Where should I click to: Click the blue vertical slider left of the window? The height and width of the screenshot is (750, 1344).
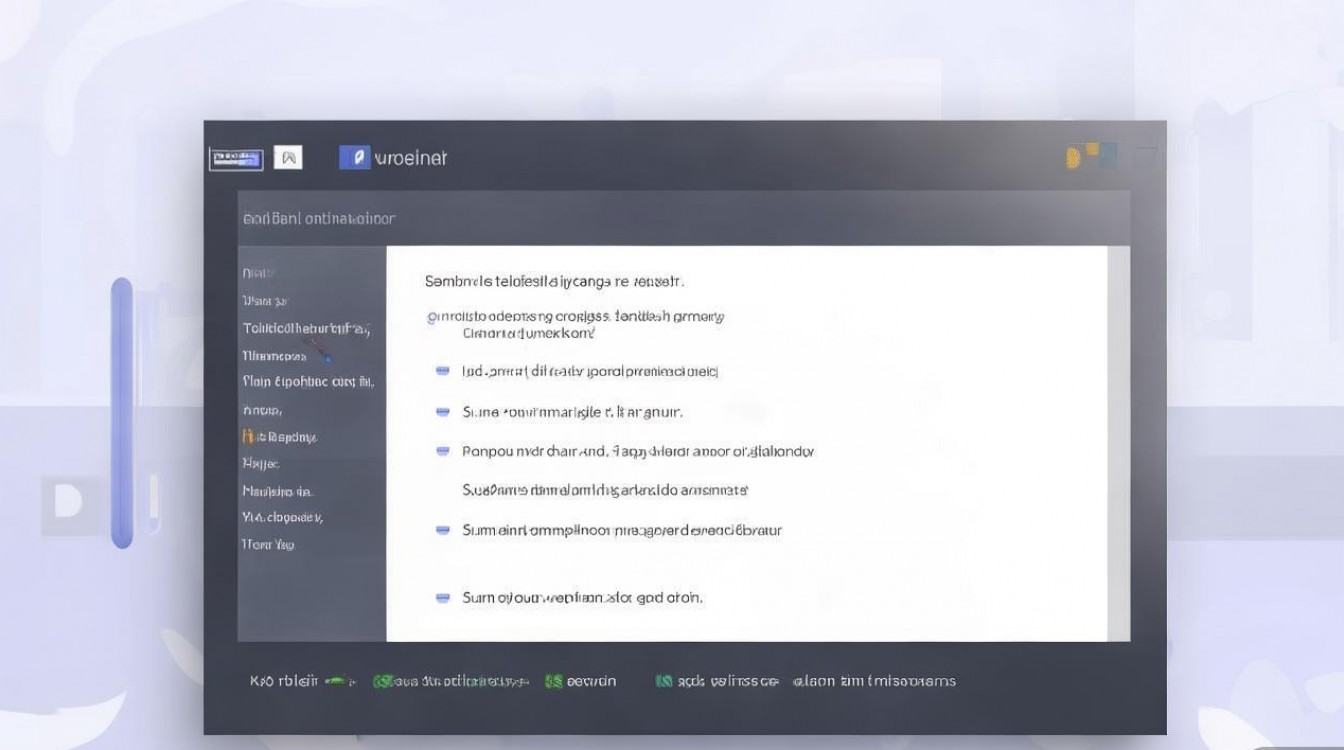pos(122,412)
